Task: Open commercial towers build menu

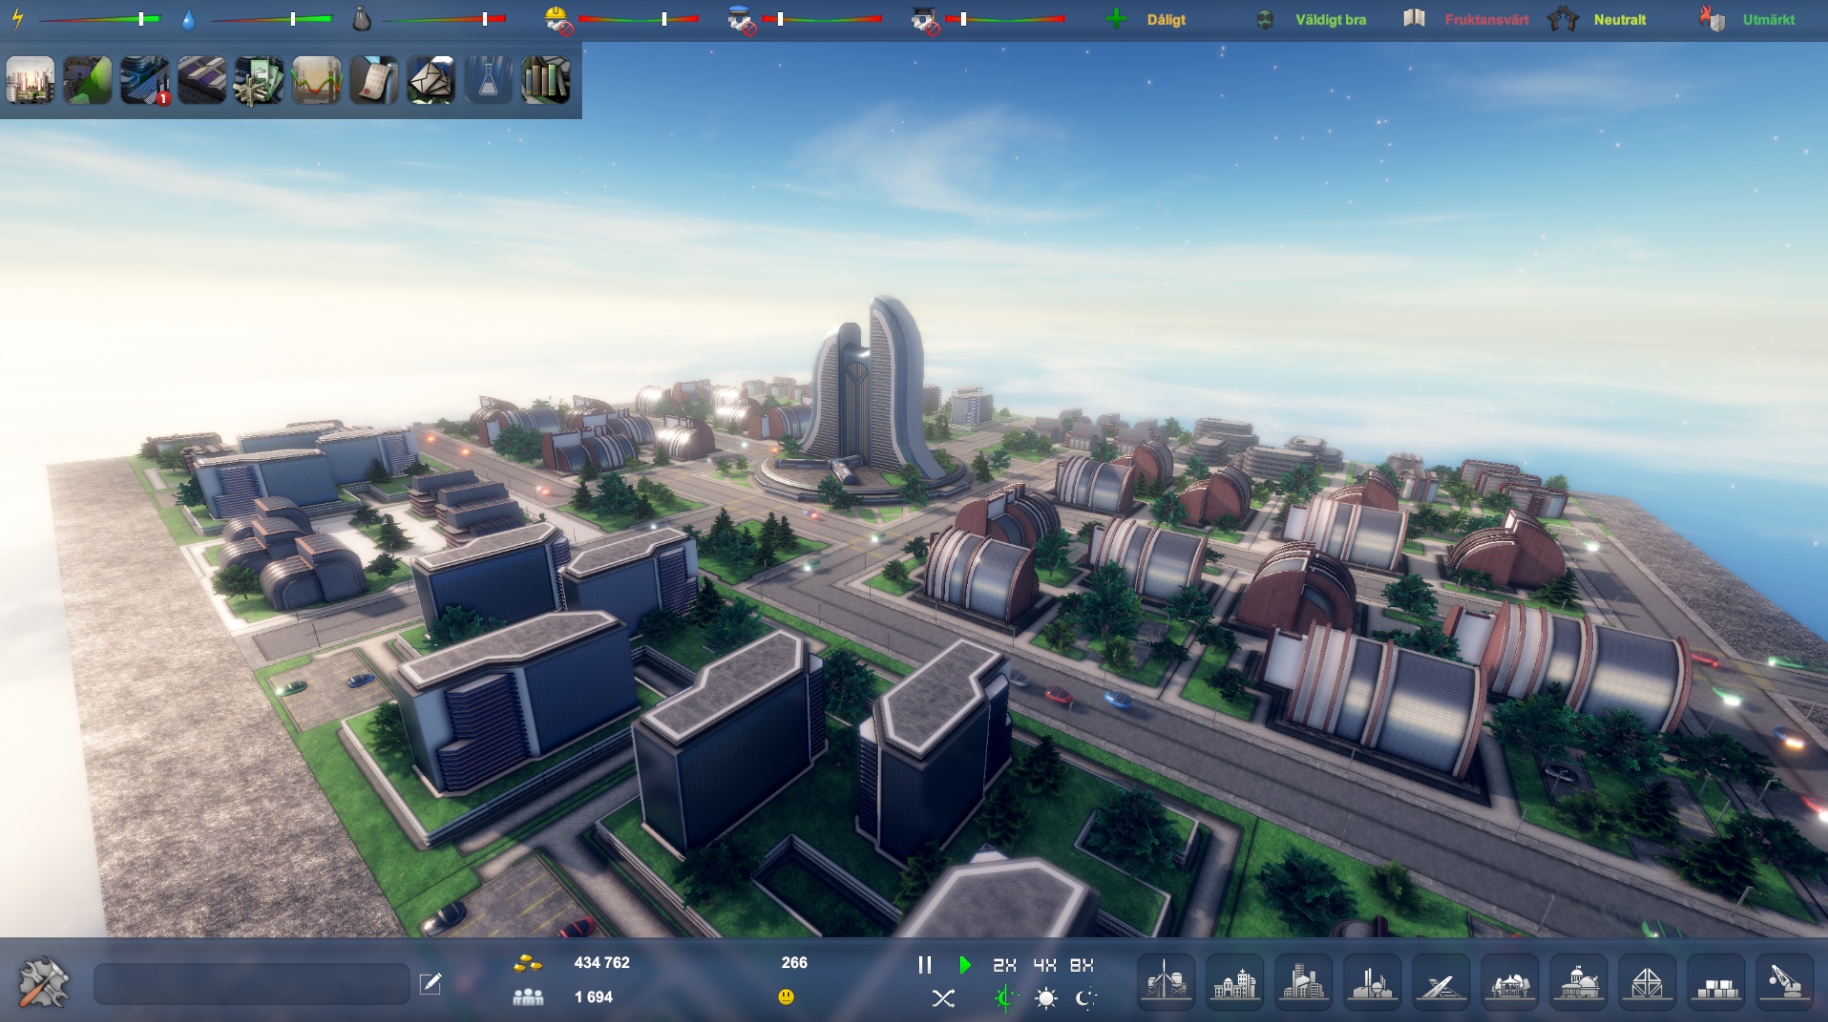Action: (1304, 982)
